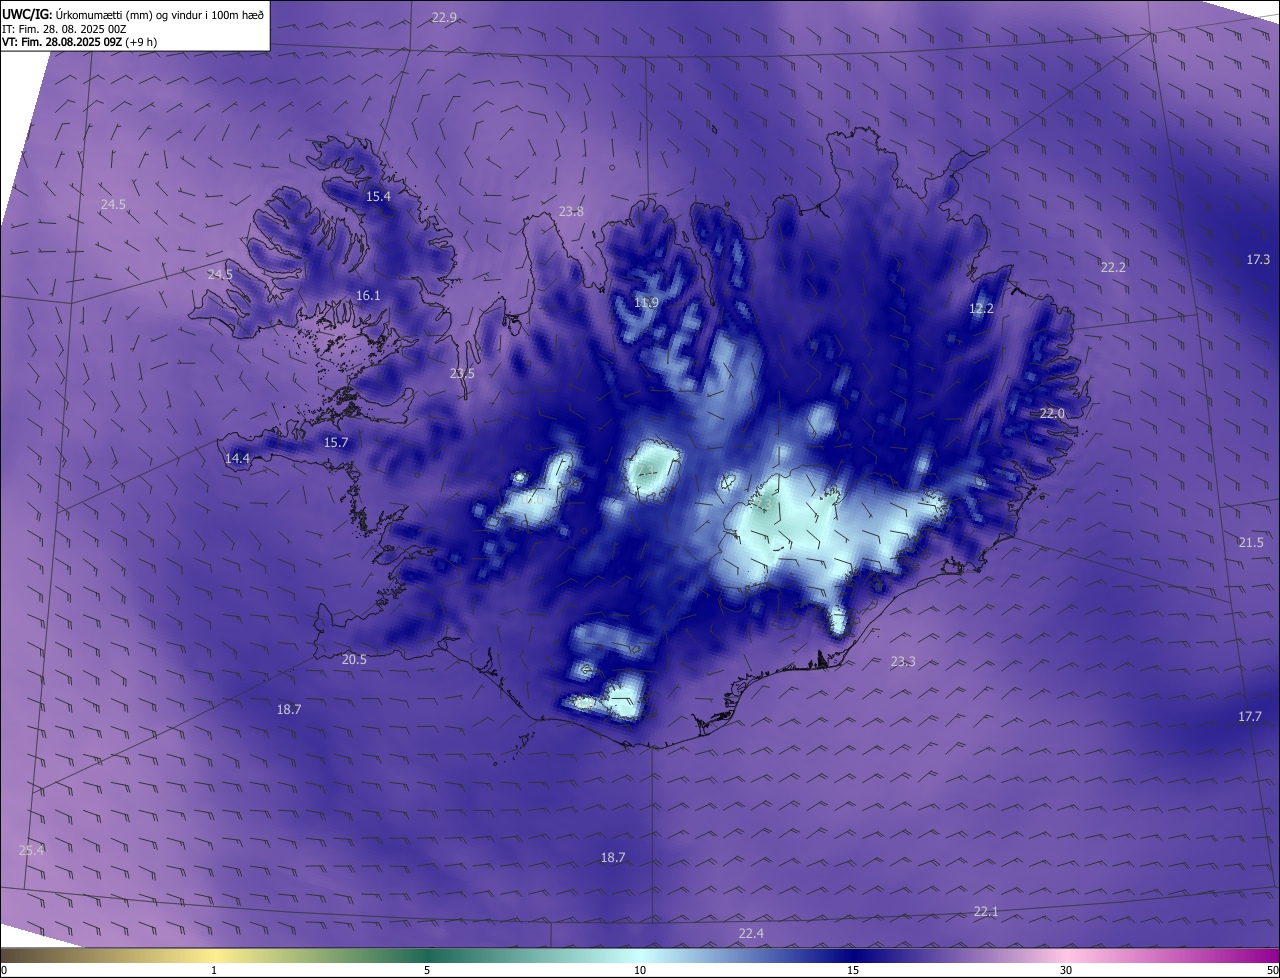Click the color scale tick labeled 30
Image resolution: width=1280 pixels, height=978 pixels.
click(1066, 970)
